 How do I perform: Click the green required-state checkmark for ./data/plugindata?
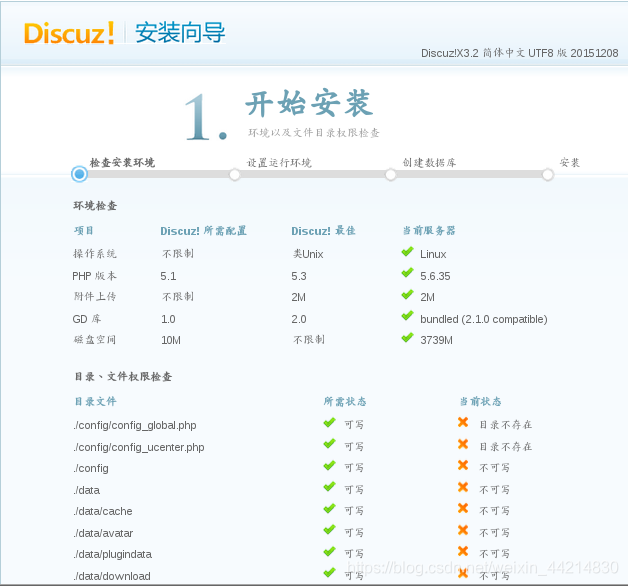(x=329, y=552)
